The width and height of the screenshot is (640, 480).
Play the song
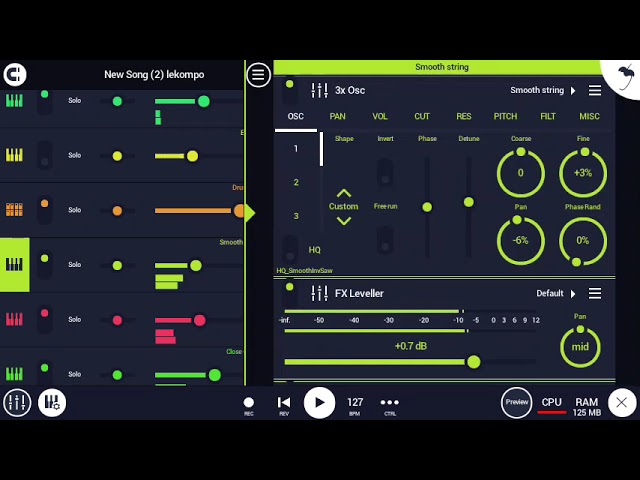click(320, 403)
